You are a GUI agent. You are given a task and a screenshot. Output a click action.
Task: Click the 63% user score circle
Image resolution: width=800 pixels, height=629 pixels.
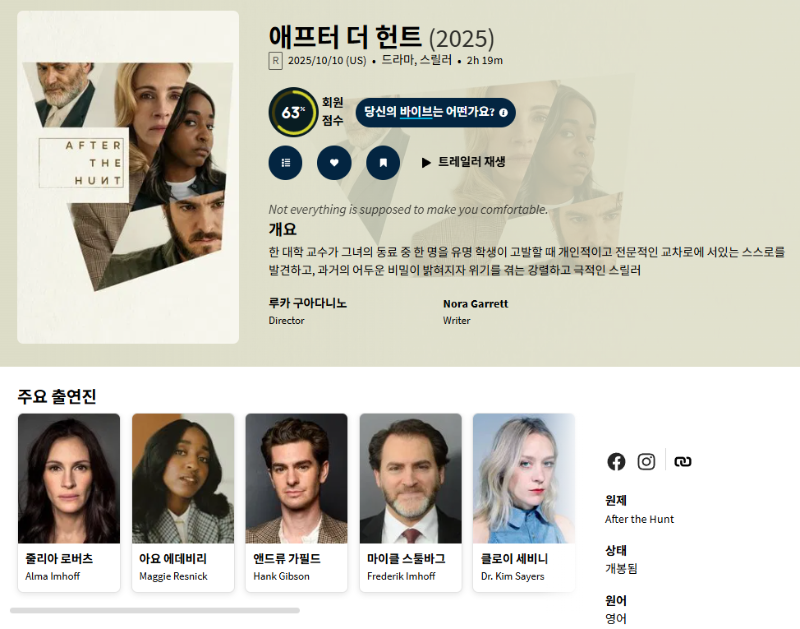[x=293, y=112]
